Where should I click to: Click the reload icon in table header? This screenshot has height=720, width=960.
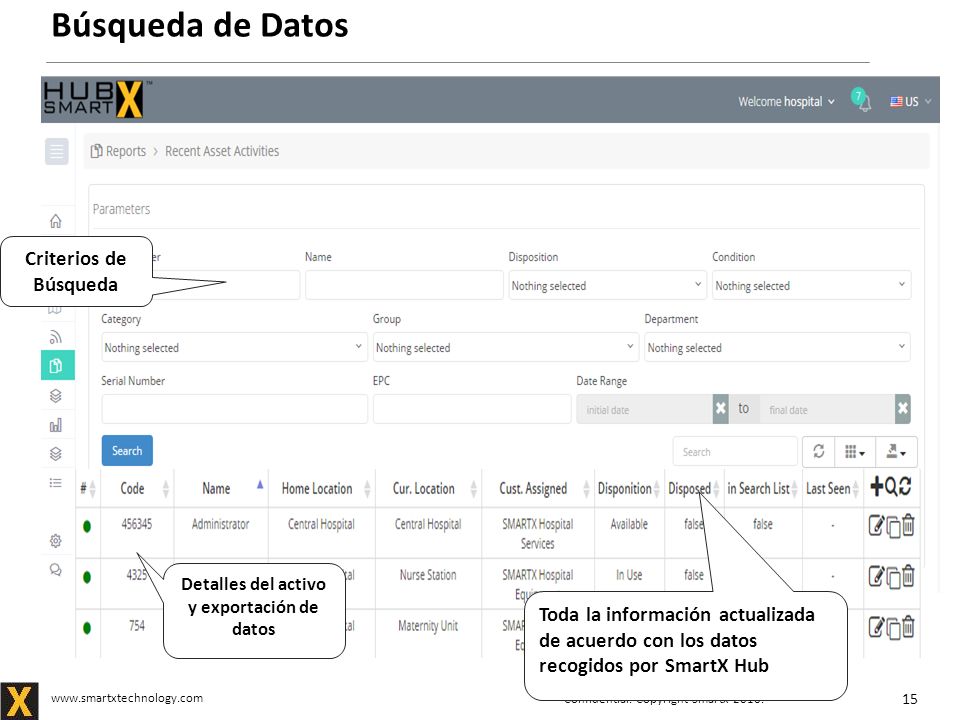click(906, 487)
